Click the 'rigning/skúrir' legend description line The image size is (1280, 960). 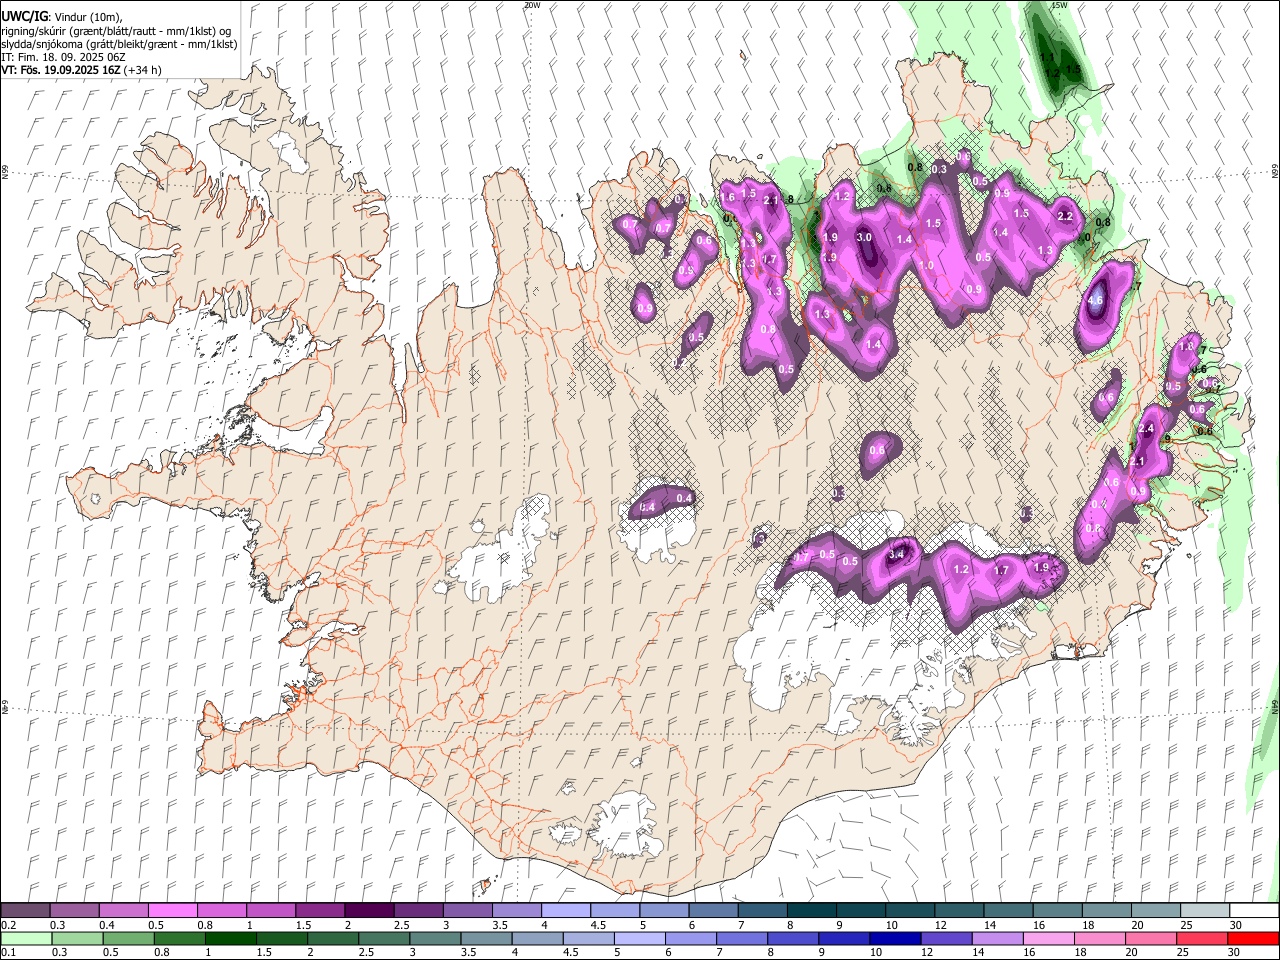[x=116, y=31]
